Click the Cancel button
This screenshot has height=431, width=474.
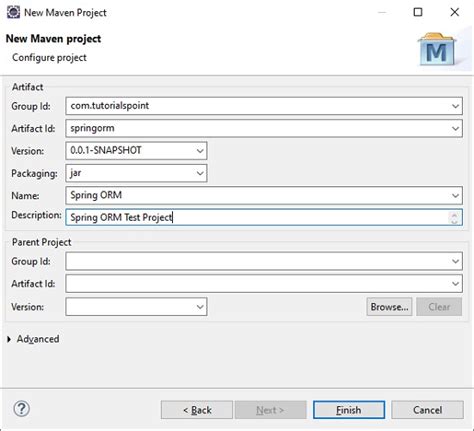427,410
